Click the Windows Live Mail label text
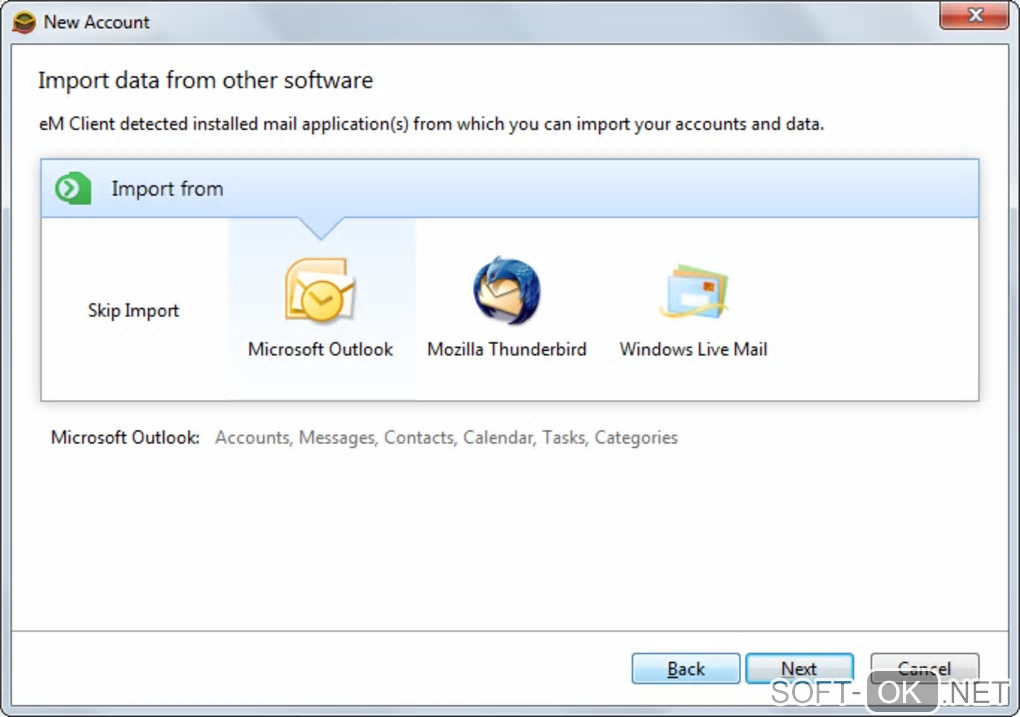1020x717 pixels. (x=693, y=349)
